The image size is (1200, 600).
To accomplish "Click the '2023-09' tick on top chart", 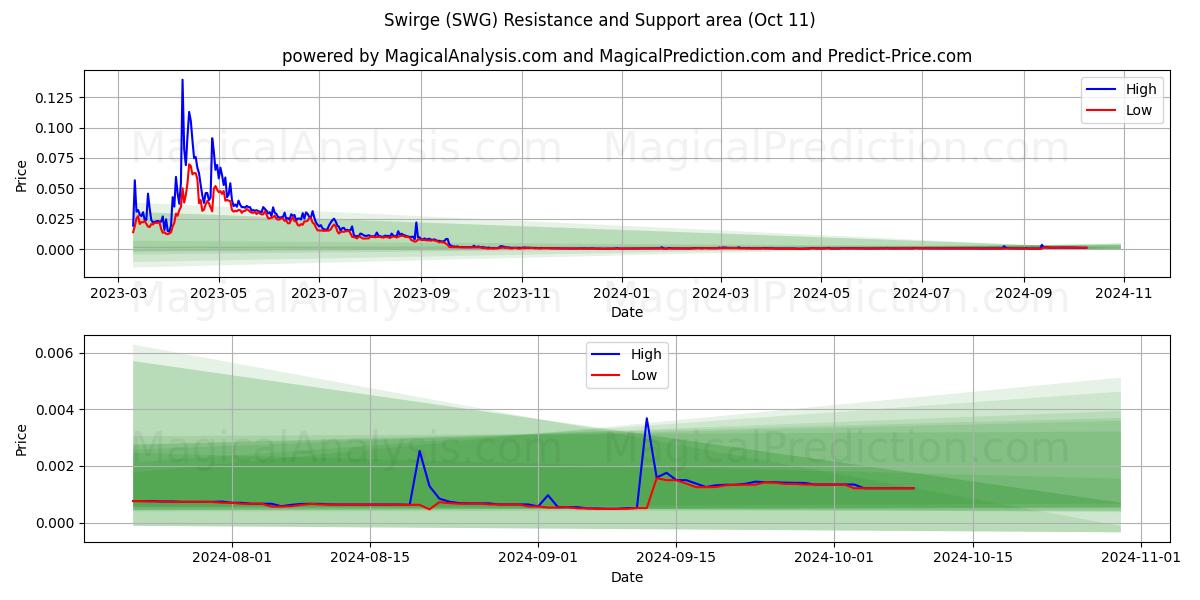I will [x=421, y=293].
